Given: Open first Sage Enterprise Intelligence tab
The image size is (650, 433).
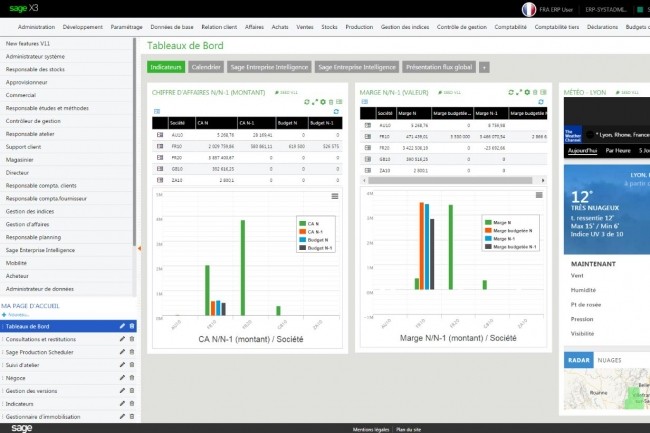Looking at the screenshot, I should tap(269, 67).
